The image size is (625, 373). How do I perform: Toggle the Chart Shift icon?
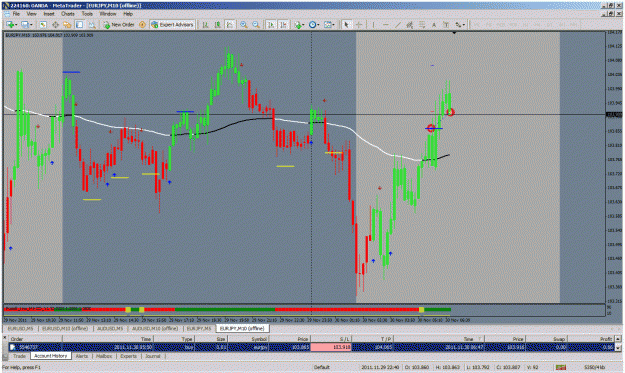pyautogui.click(x=283, y=25)
